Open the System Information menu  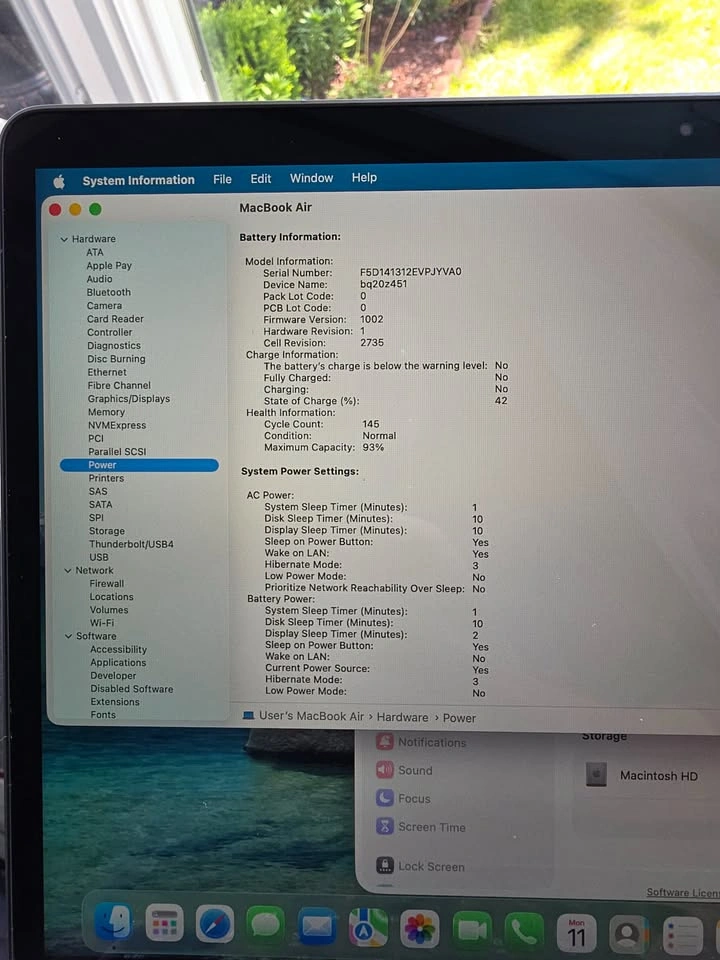[138, 180]
